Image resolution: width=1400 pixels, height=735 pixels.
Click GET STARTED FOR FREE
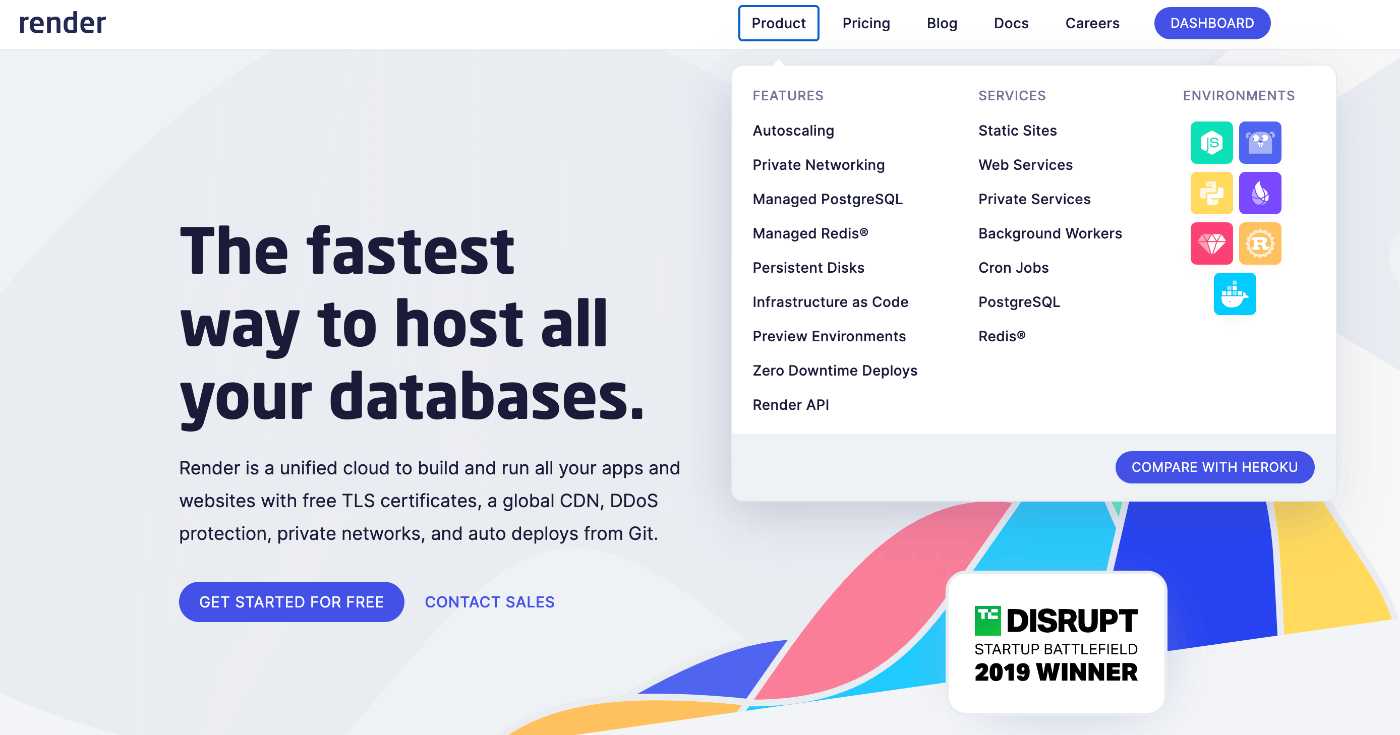pyautogui.click(x=291, y=602)
